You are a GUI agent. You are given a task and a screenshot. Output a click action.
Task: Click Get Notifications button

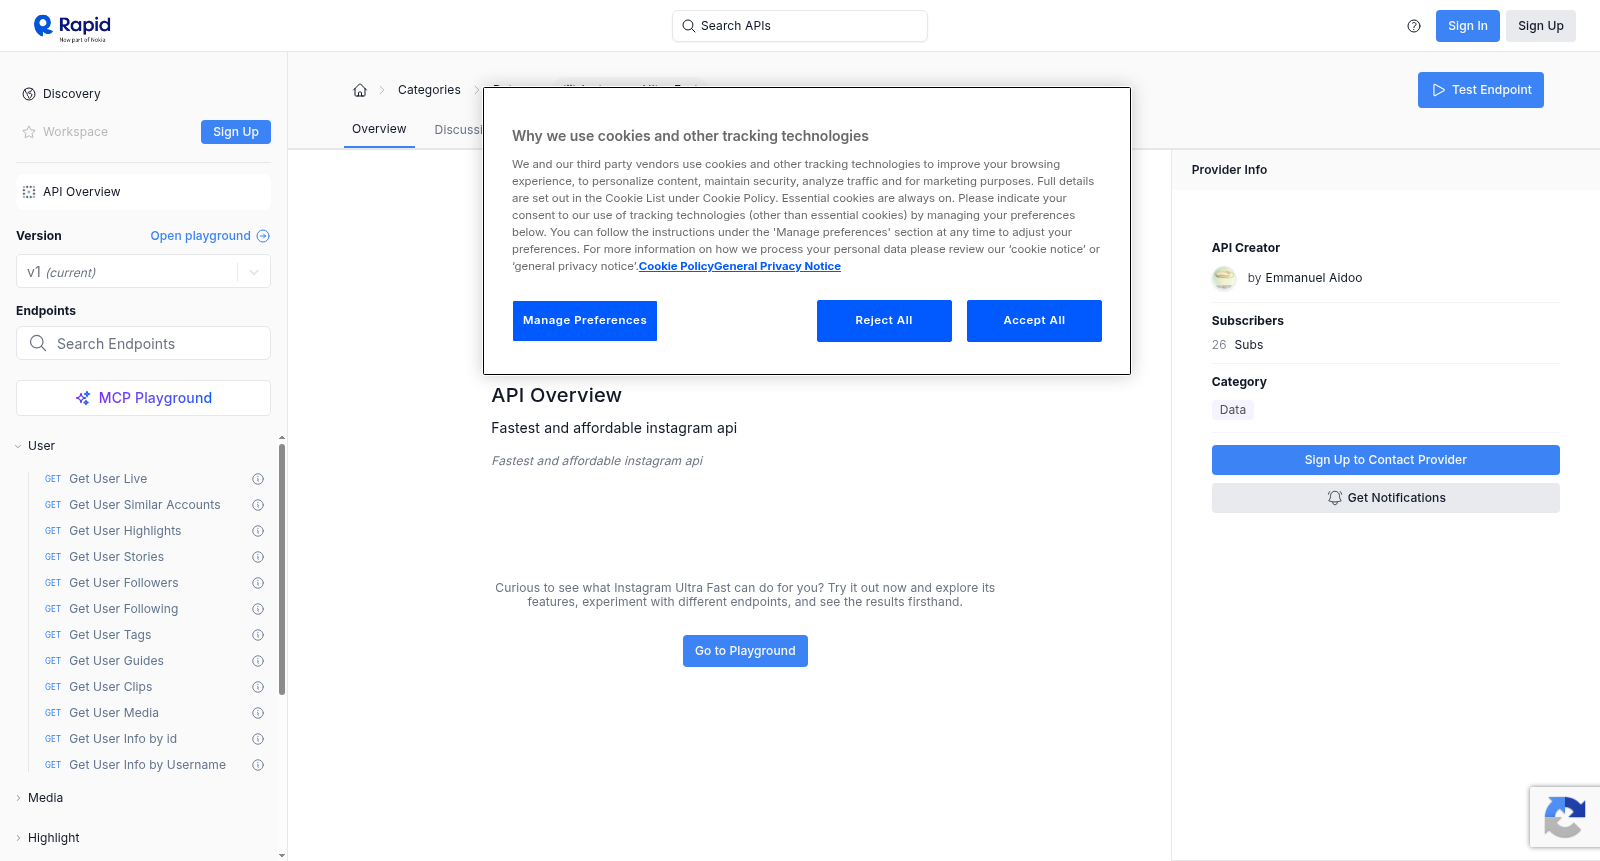[x=1386, y=498]
